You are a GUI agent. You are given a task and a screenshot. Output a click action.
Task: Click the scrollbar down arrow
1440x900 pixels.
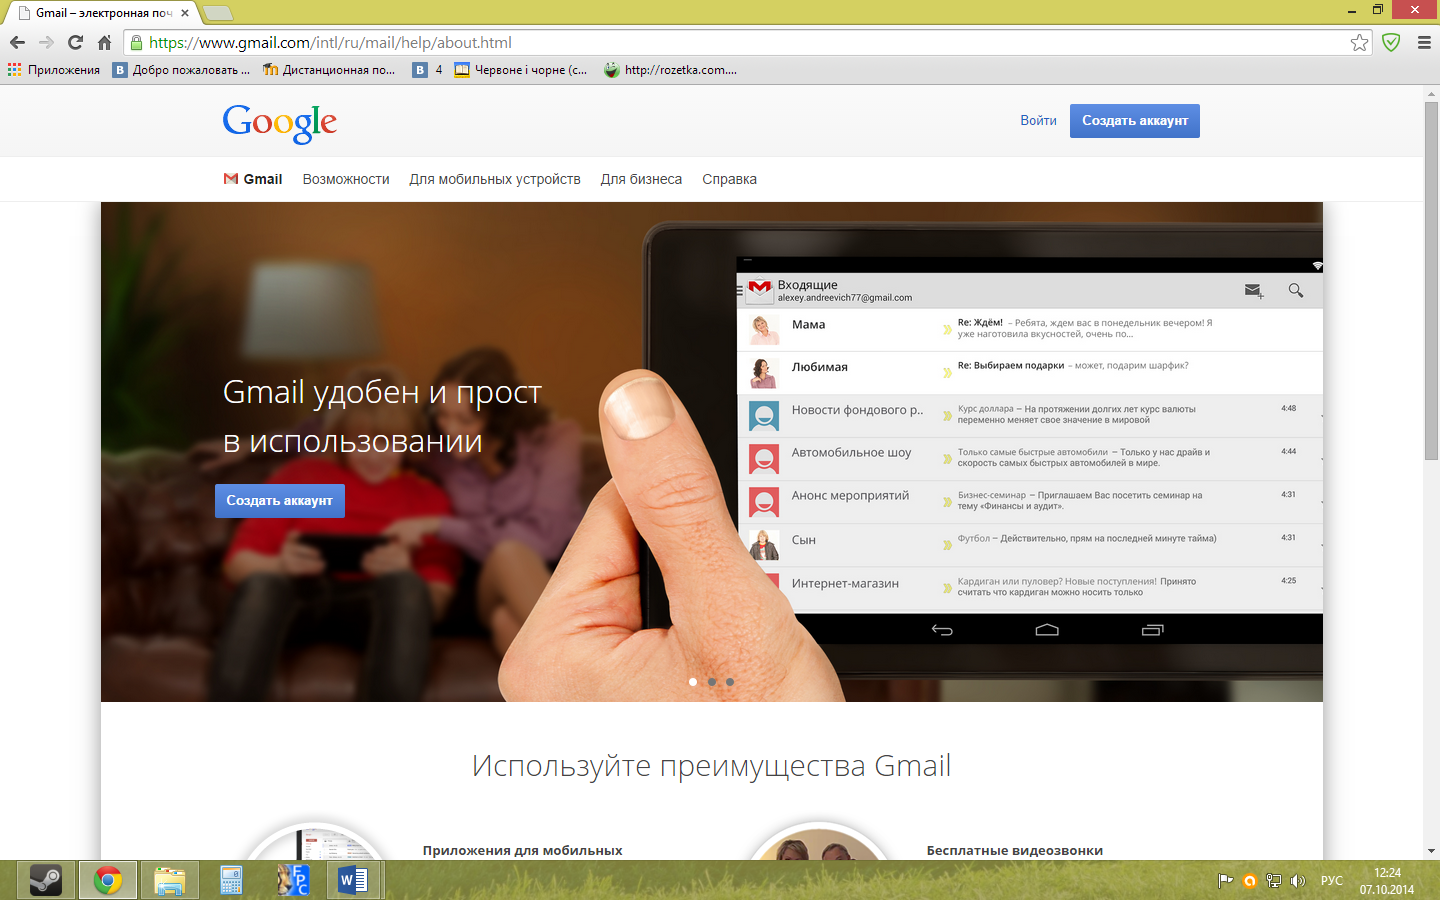click(x=1431, y=851)
